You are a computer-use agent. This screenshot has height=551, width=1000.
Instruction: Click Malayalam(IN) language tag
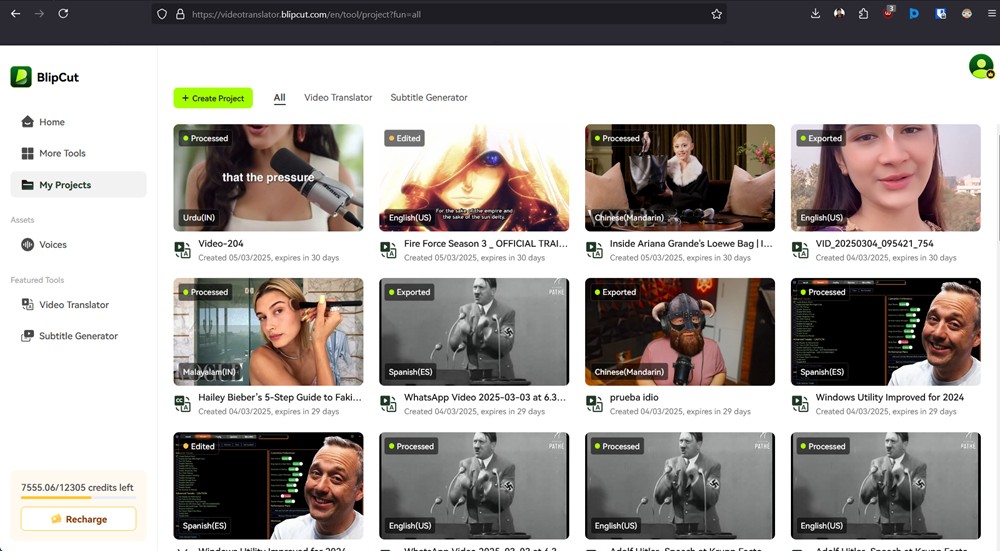point(209,372)
